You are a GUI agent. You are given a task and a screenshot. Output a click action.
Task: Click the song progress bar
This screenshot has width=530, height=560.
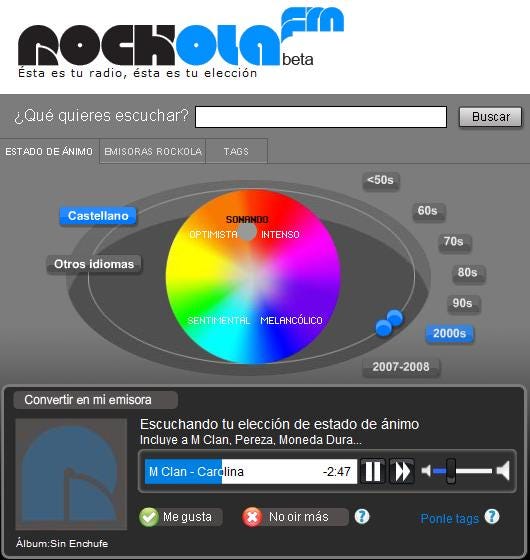tap(251, 471)
